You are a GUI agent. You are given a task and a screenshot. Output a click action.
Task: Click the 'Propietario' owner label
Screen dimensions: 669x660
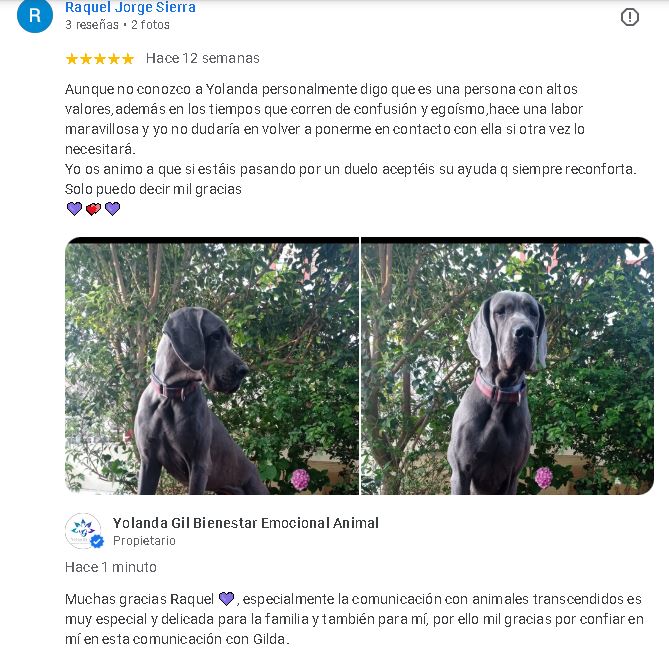click(144, 541)
